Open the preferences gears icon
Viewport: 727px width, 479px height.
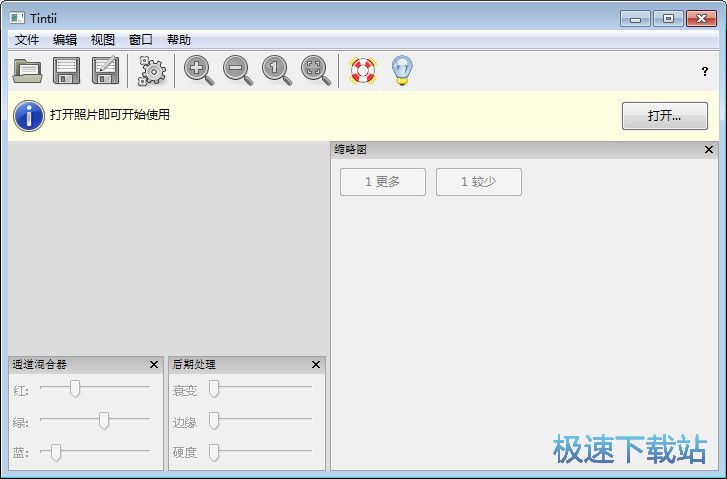click(x=152, y=71)
